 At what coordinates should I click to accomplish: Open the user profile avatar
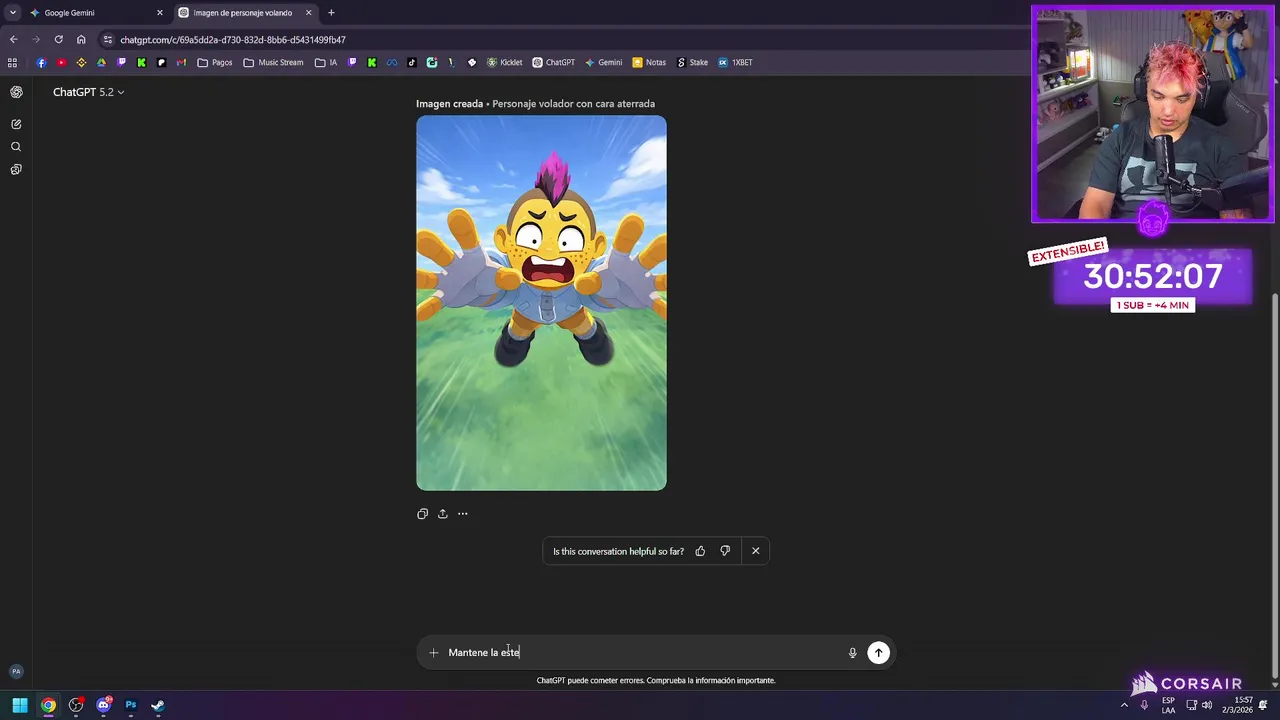pyautogui.click(x=16, y=672)
